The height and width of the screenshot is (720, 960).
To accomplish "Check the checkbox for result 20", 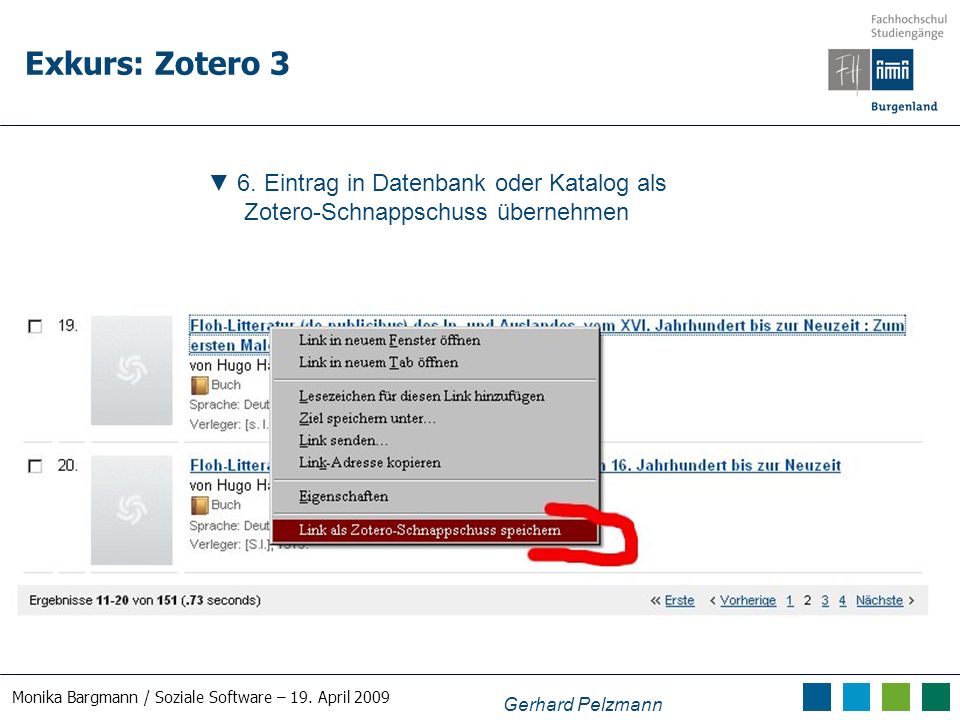I will (36, 466).
